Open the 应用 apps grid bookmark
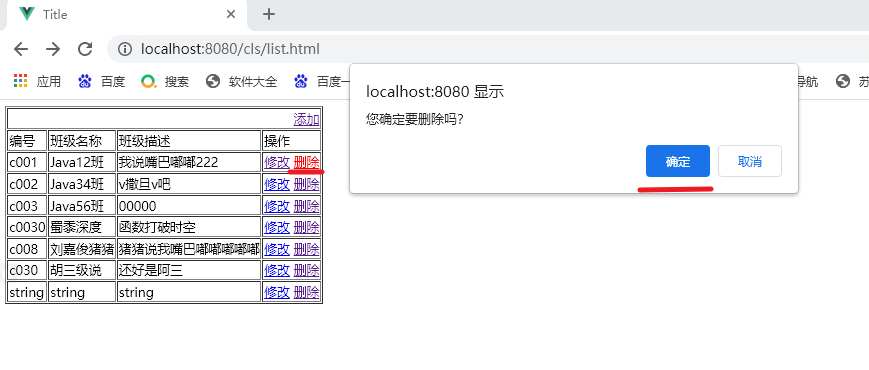The height and width of the screenshot is (370, 869). pyautogui.click(x=37, y=82)
